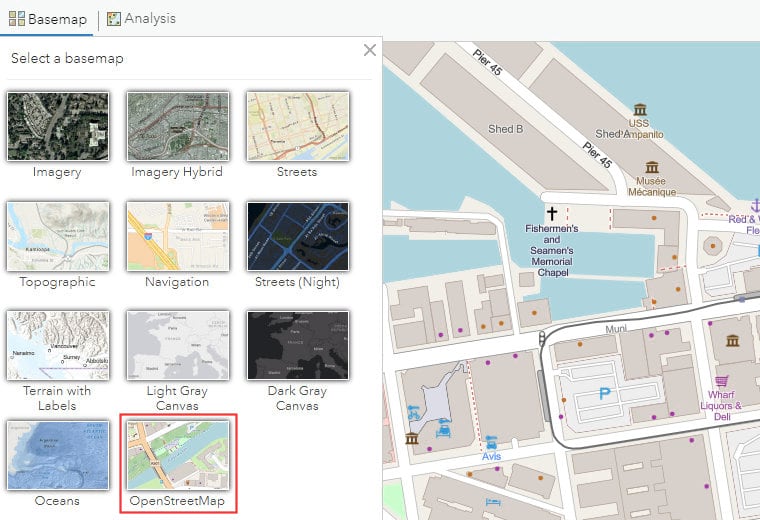Screen dimensions: 760x520
Task: Close the basemap selection panel
Action: click(x=370, y=50)
